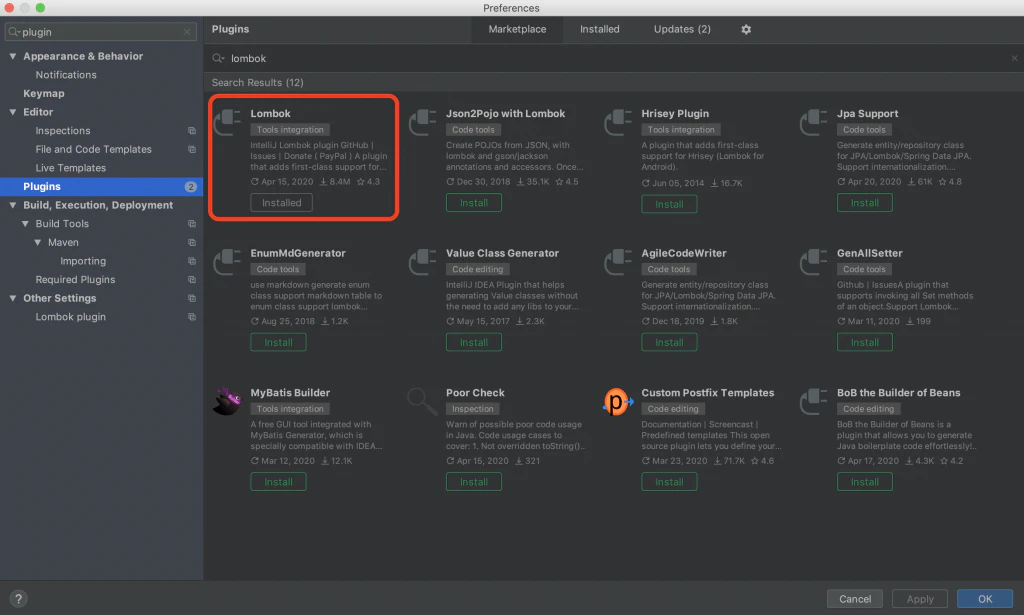The width and height of the screenshot is (1024, 615).
Task: Click the project-level icon beside Build Tools
Action: point(192,224)
